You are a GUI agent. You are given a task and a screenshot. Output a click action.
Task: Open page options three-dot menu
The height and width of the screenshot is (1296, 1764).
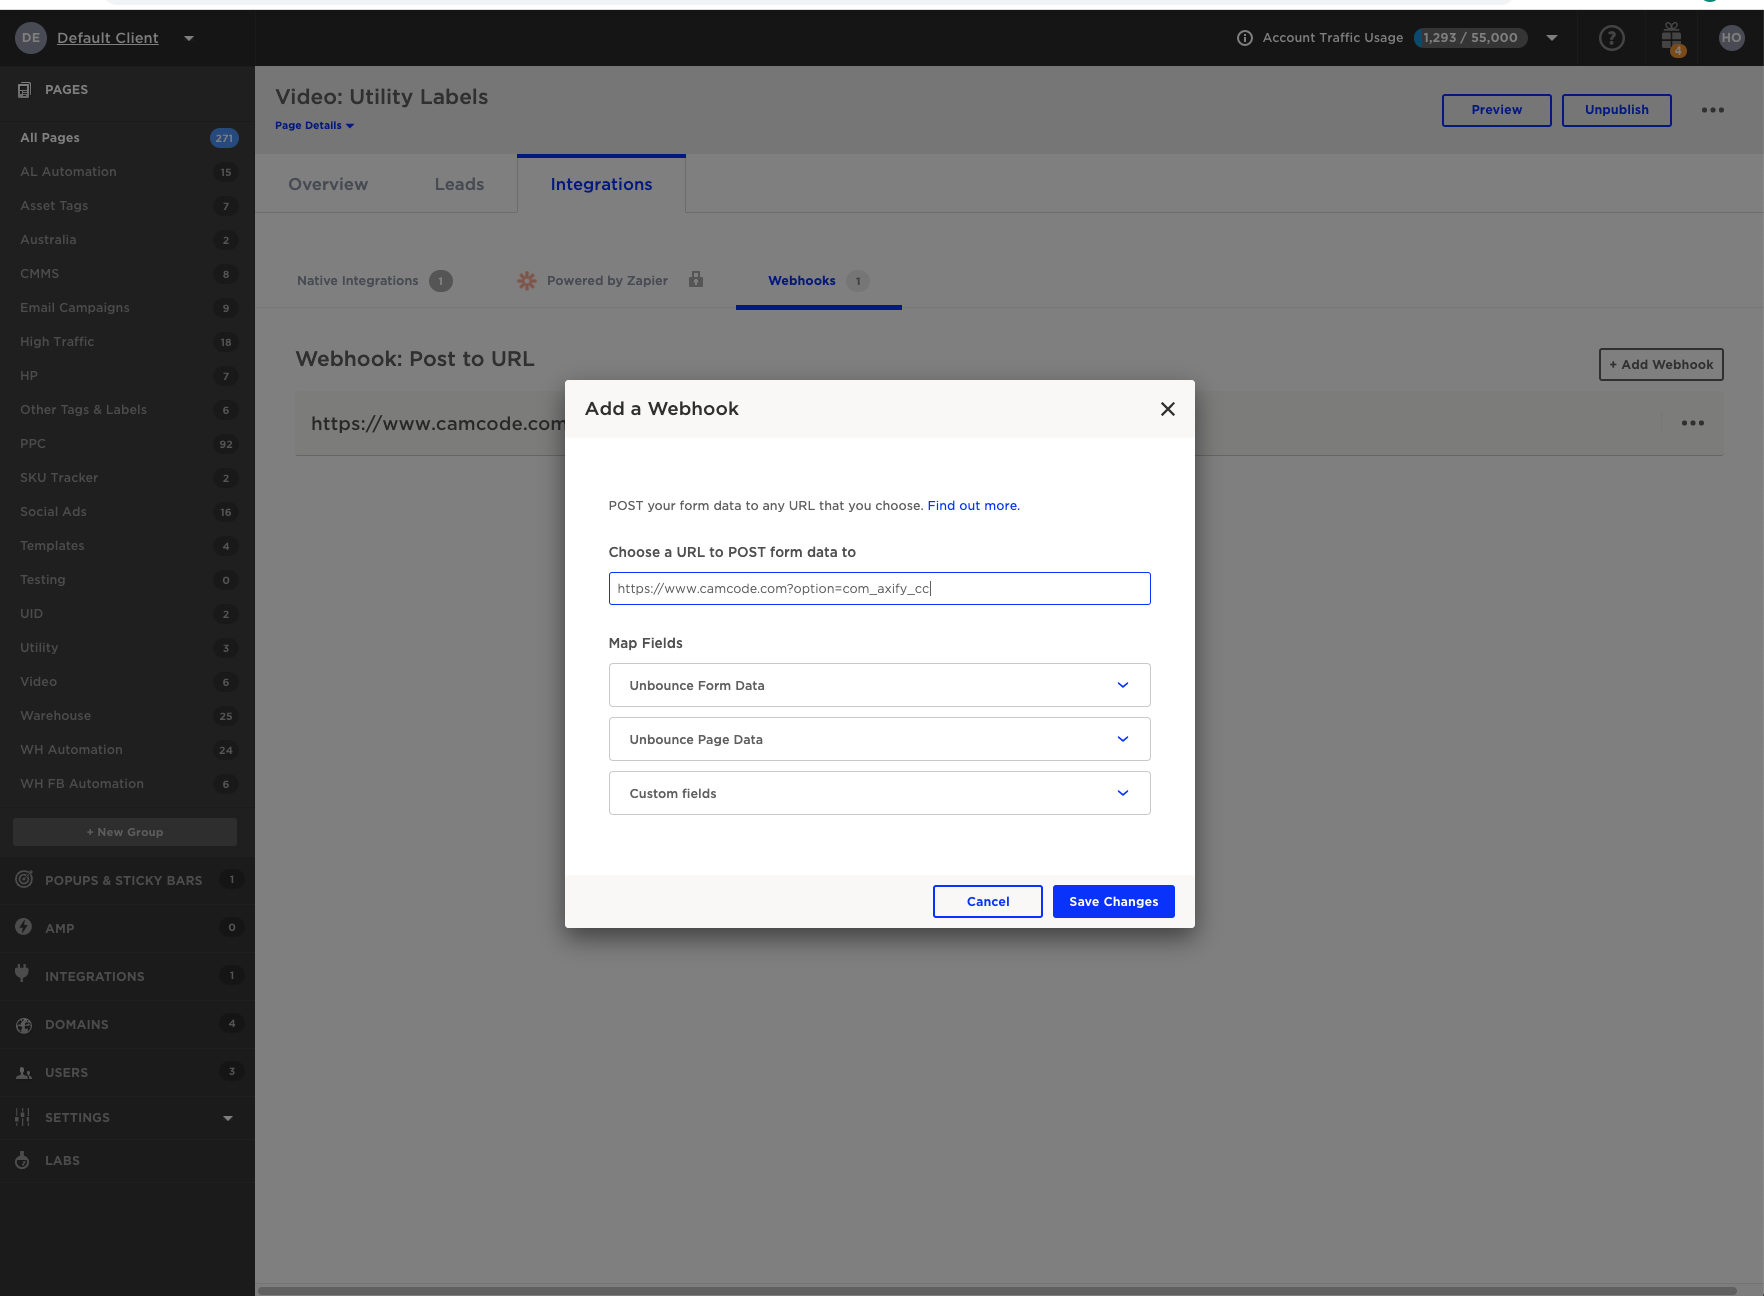pyautogui.click(x=1713, y=110)
